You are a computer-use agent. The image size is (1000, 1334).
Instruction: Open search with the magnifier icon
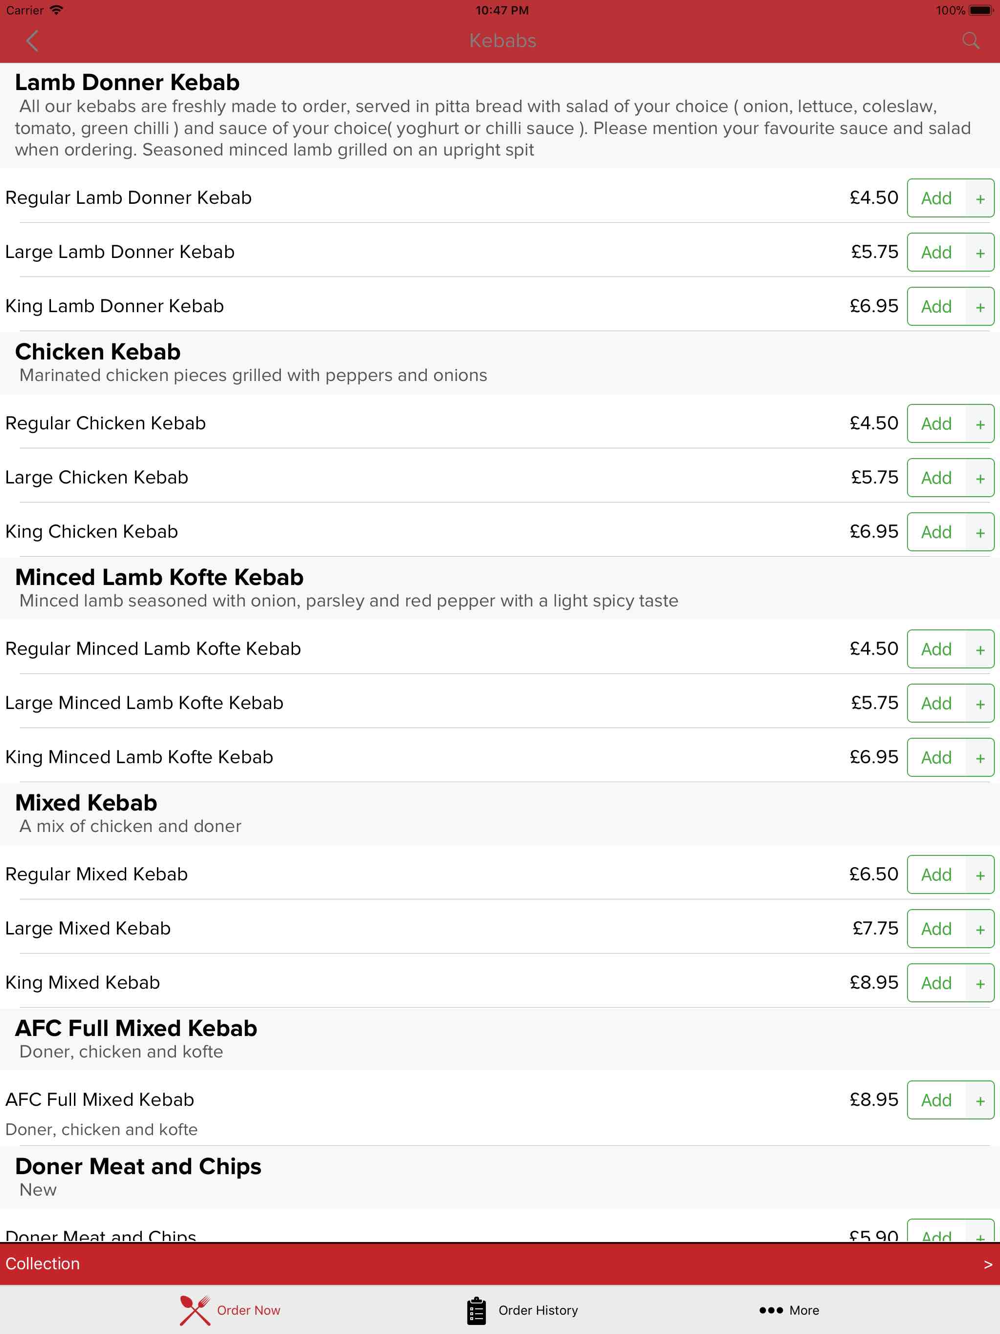tap(970, 41)
